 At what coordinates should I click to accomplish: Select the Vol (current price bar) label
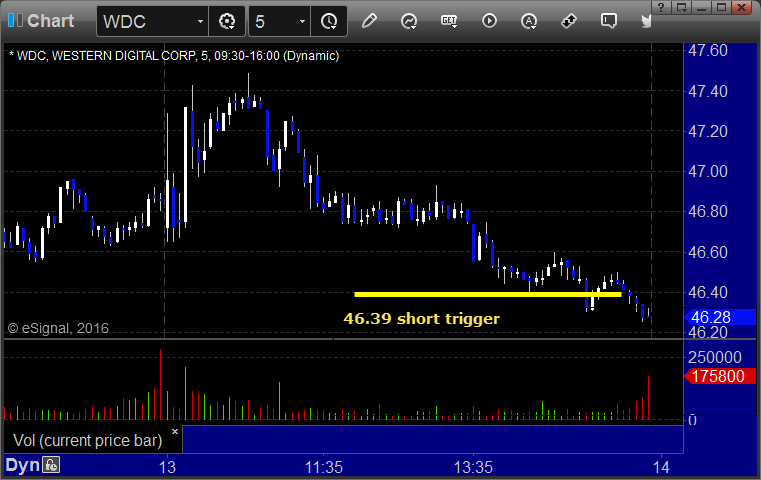point(87,441)
